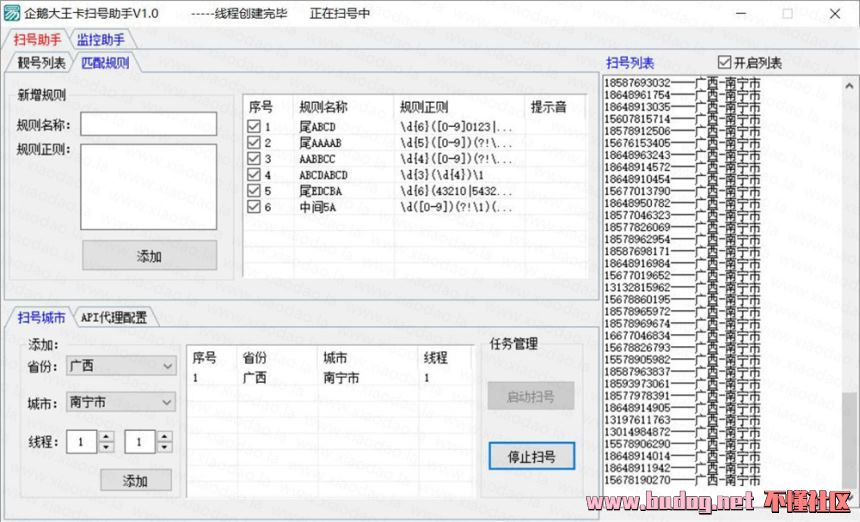Click the 停止扫号 button
Image resolution: width=860 pixels, height=522 pixels.
point(531,457)
